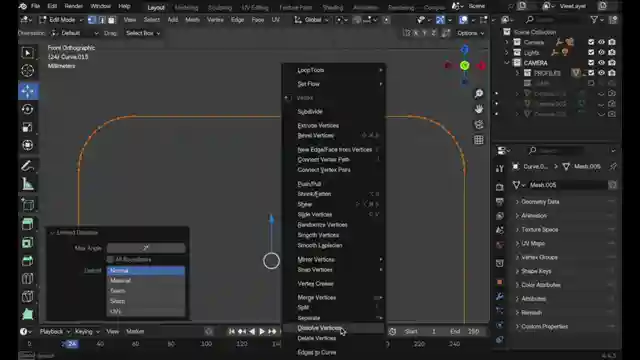This screenshot has width=640, height=360.
Task: Choose Dissolve Vertices from context menu
Action: pyautogui.click(x=333, y=328)
